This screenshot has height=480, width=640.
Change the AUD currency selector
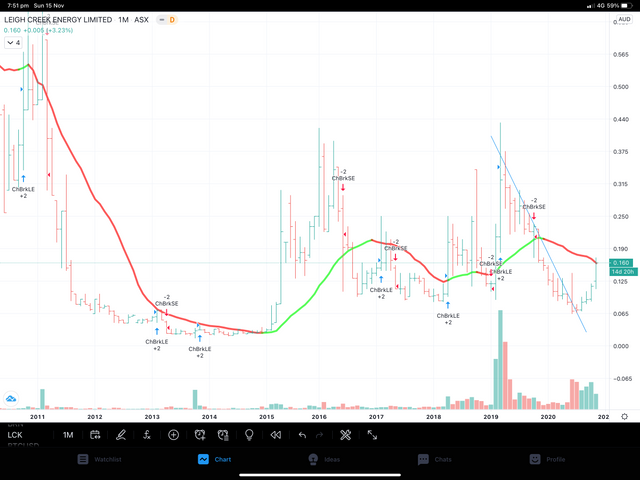[624, 19]
